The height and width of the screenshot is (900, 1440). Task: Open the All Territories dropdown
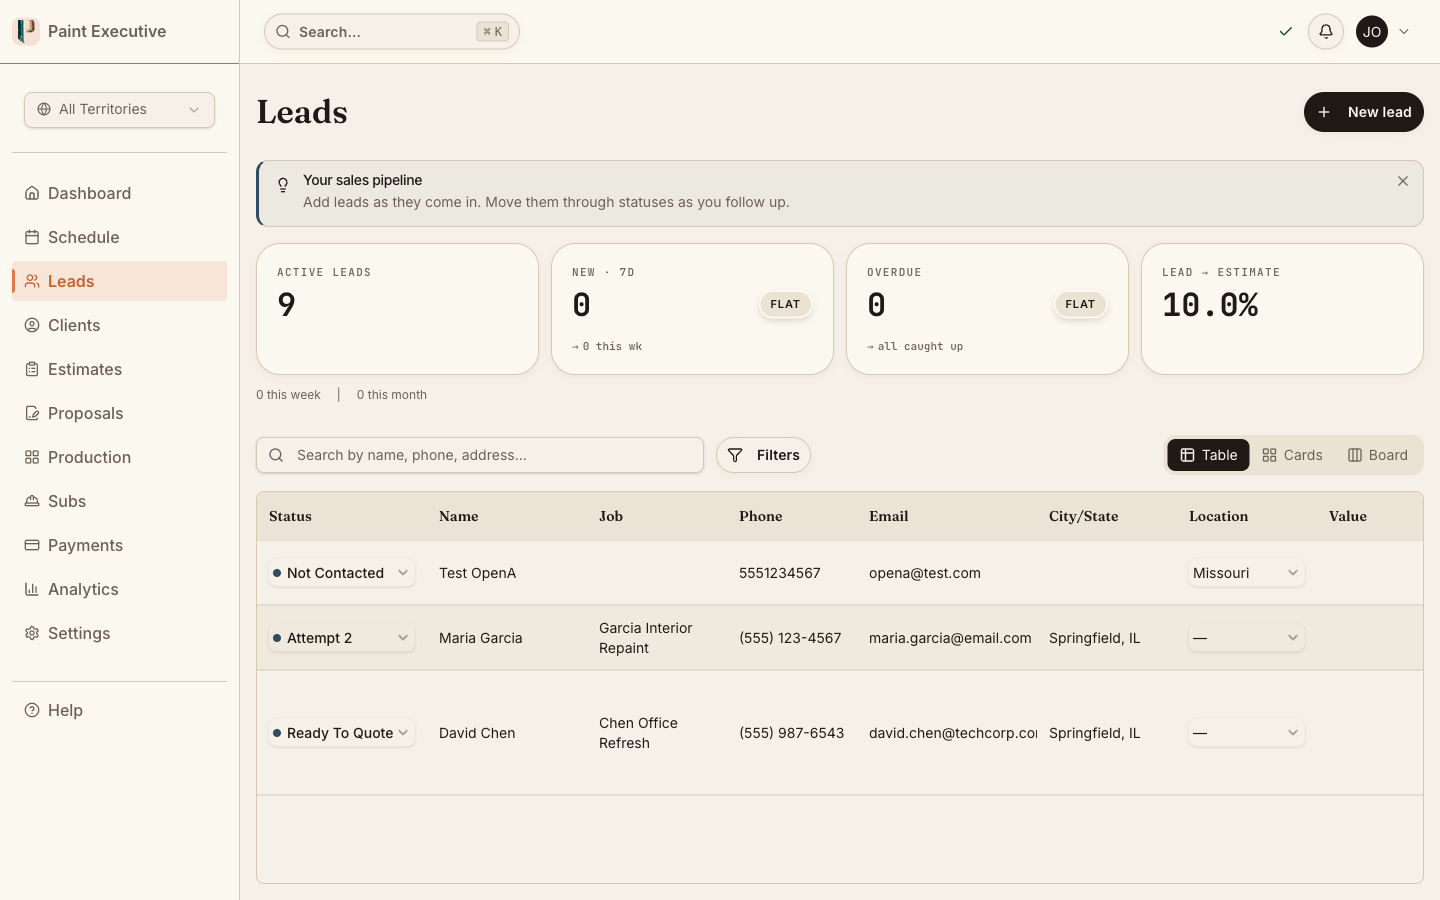pos(119,110)
